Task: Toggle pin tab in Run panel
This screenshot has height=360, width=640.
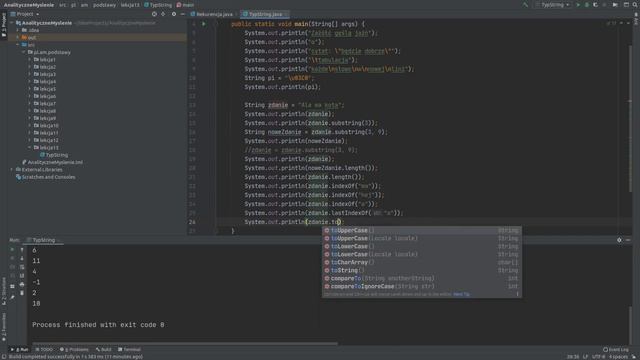Action: 12,297
